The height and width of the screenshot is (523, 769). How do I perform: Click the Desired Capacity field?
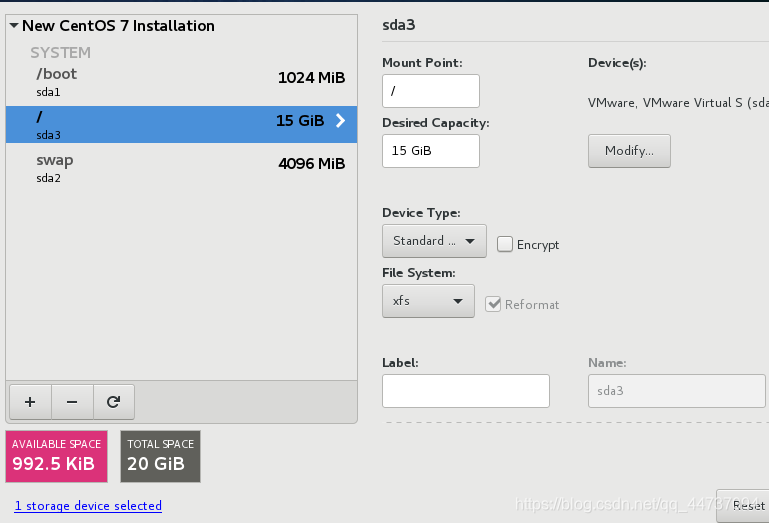431,151
